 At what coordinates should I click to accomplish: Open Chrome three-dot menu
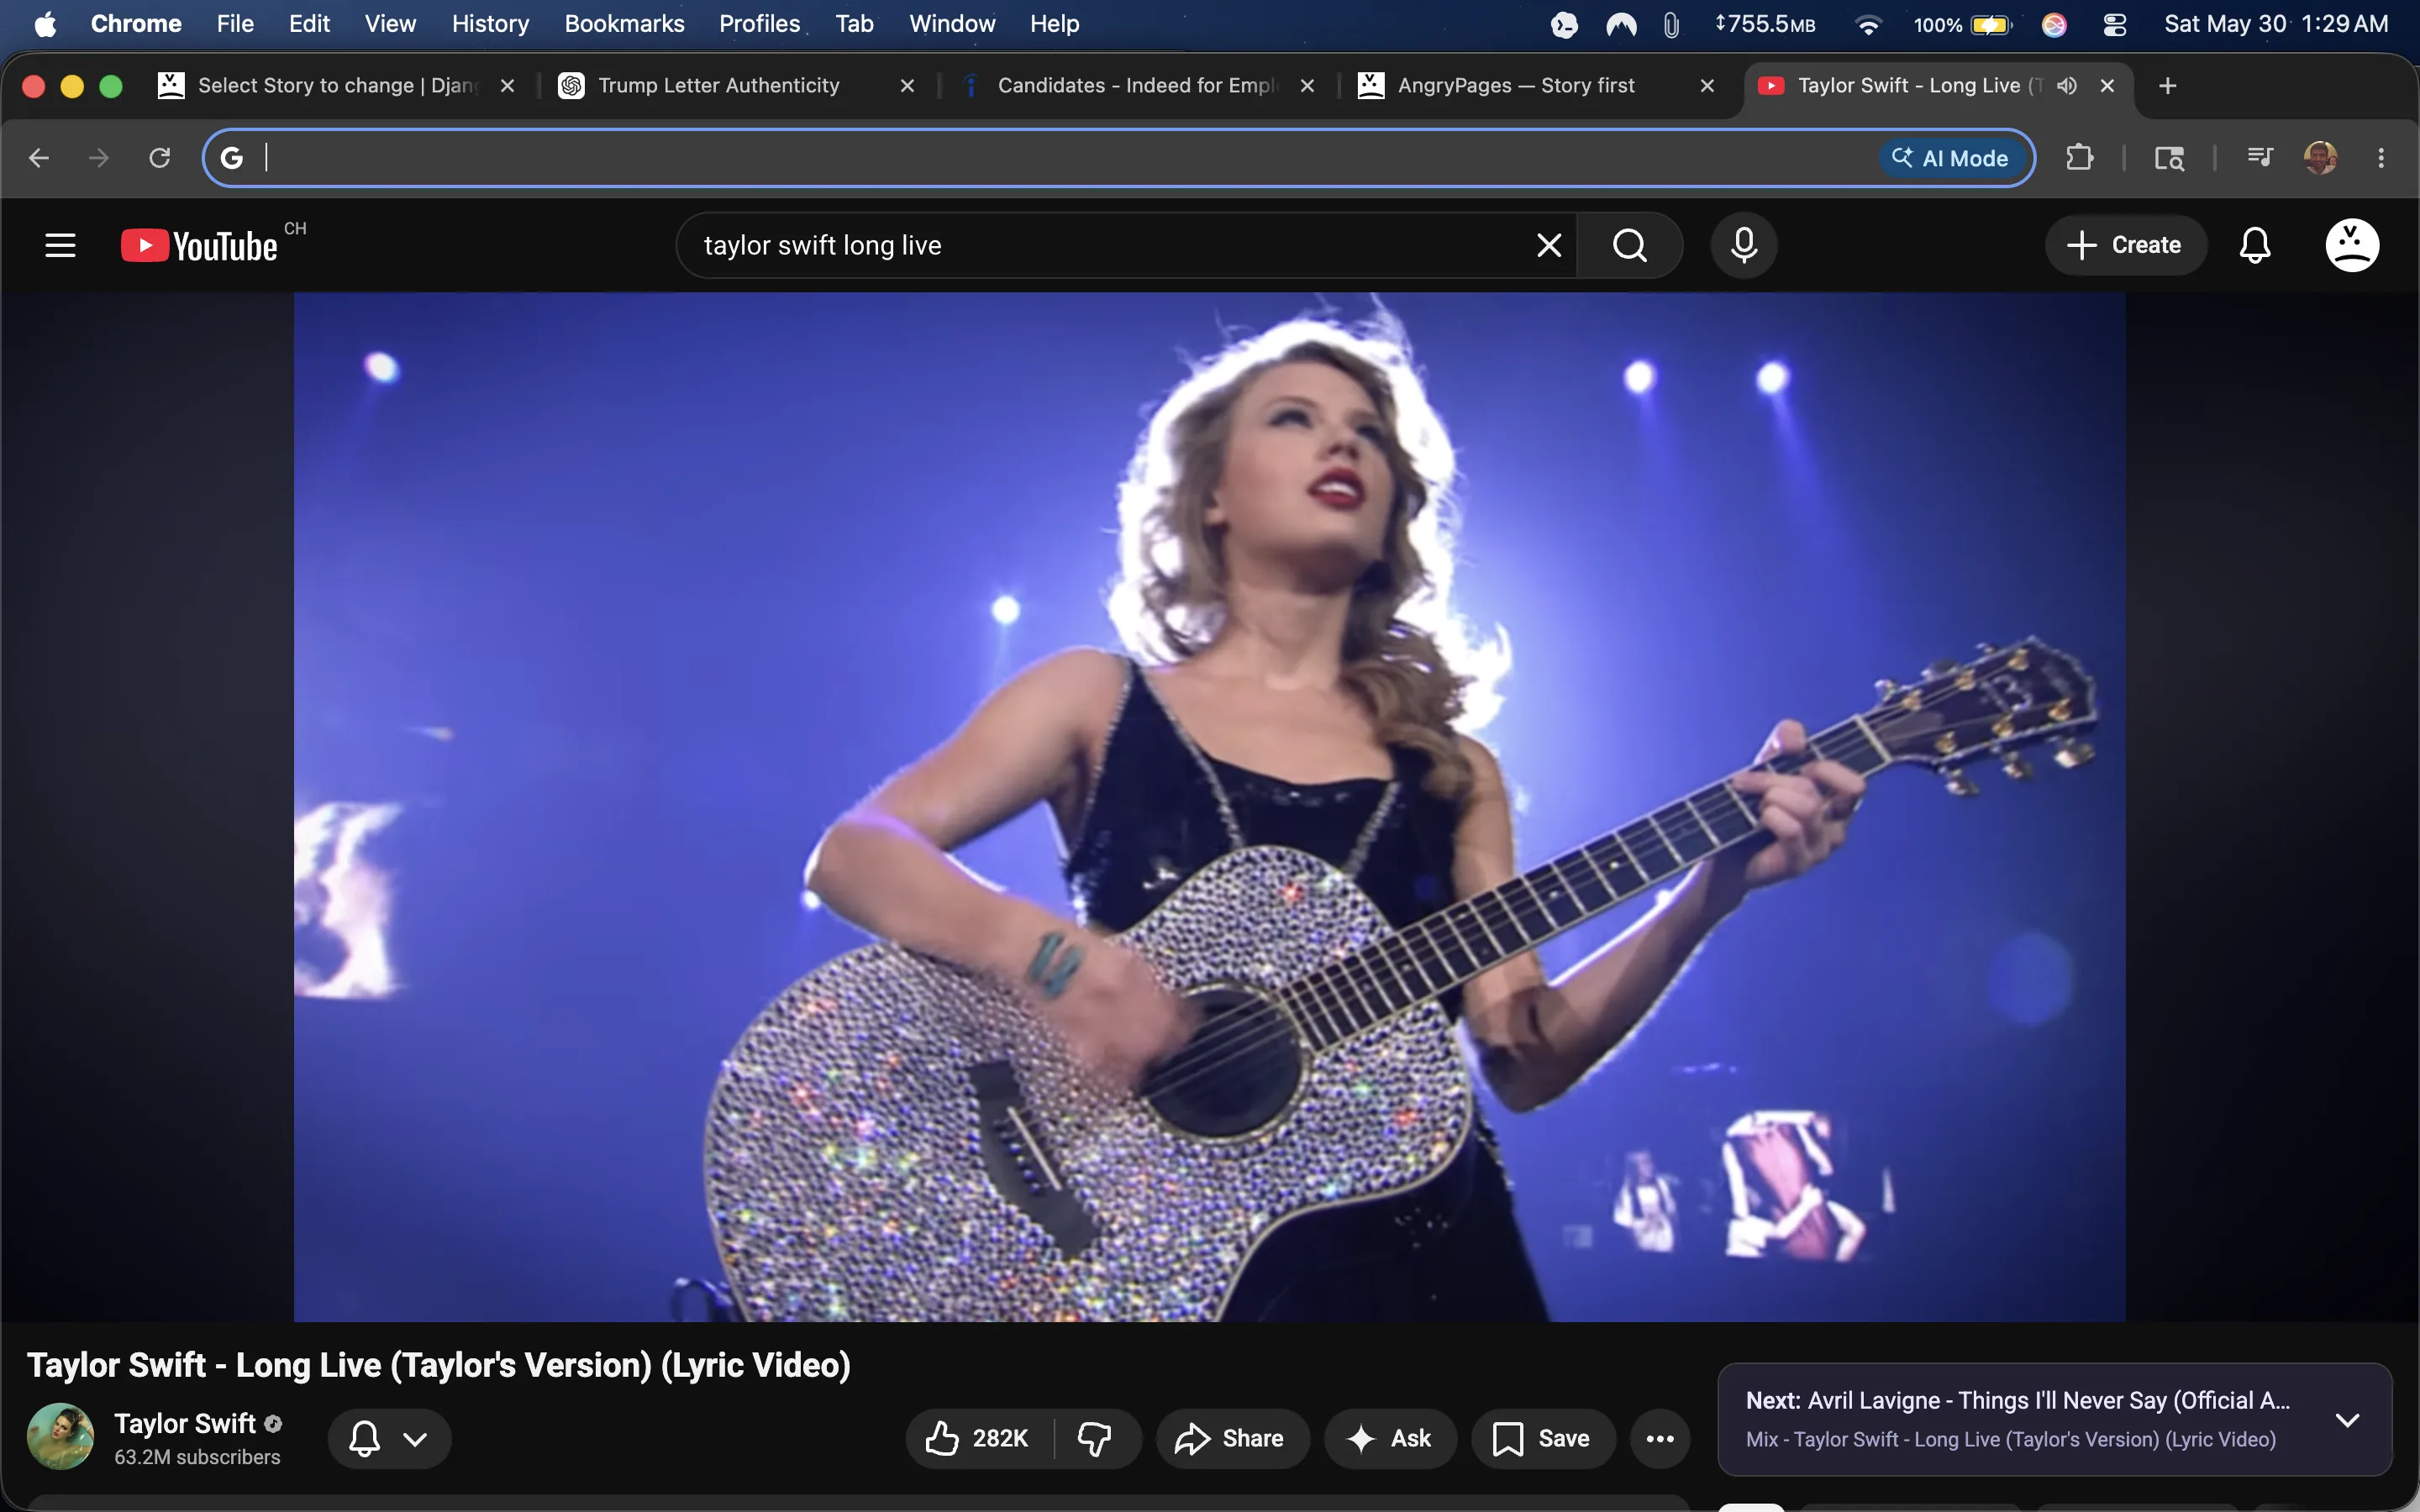click(2381, 158)
